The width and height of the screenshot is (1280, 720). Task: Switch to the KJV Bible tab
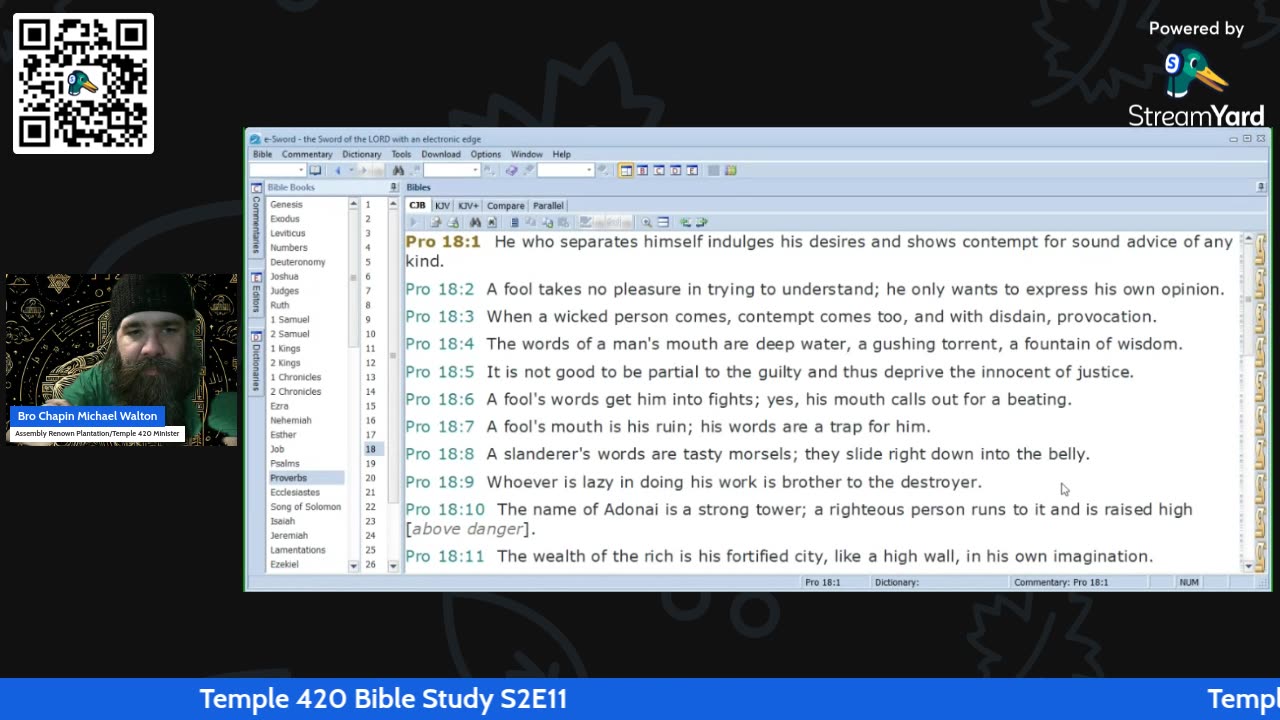tap(442, 205)
